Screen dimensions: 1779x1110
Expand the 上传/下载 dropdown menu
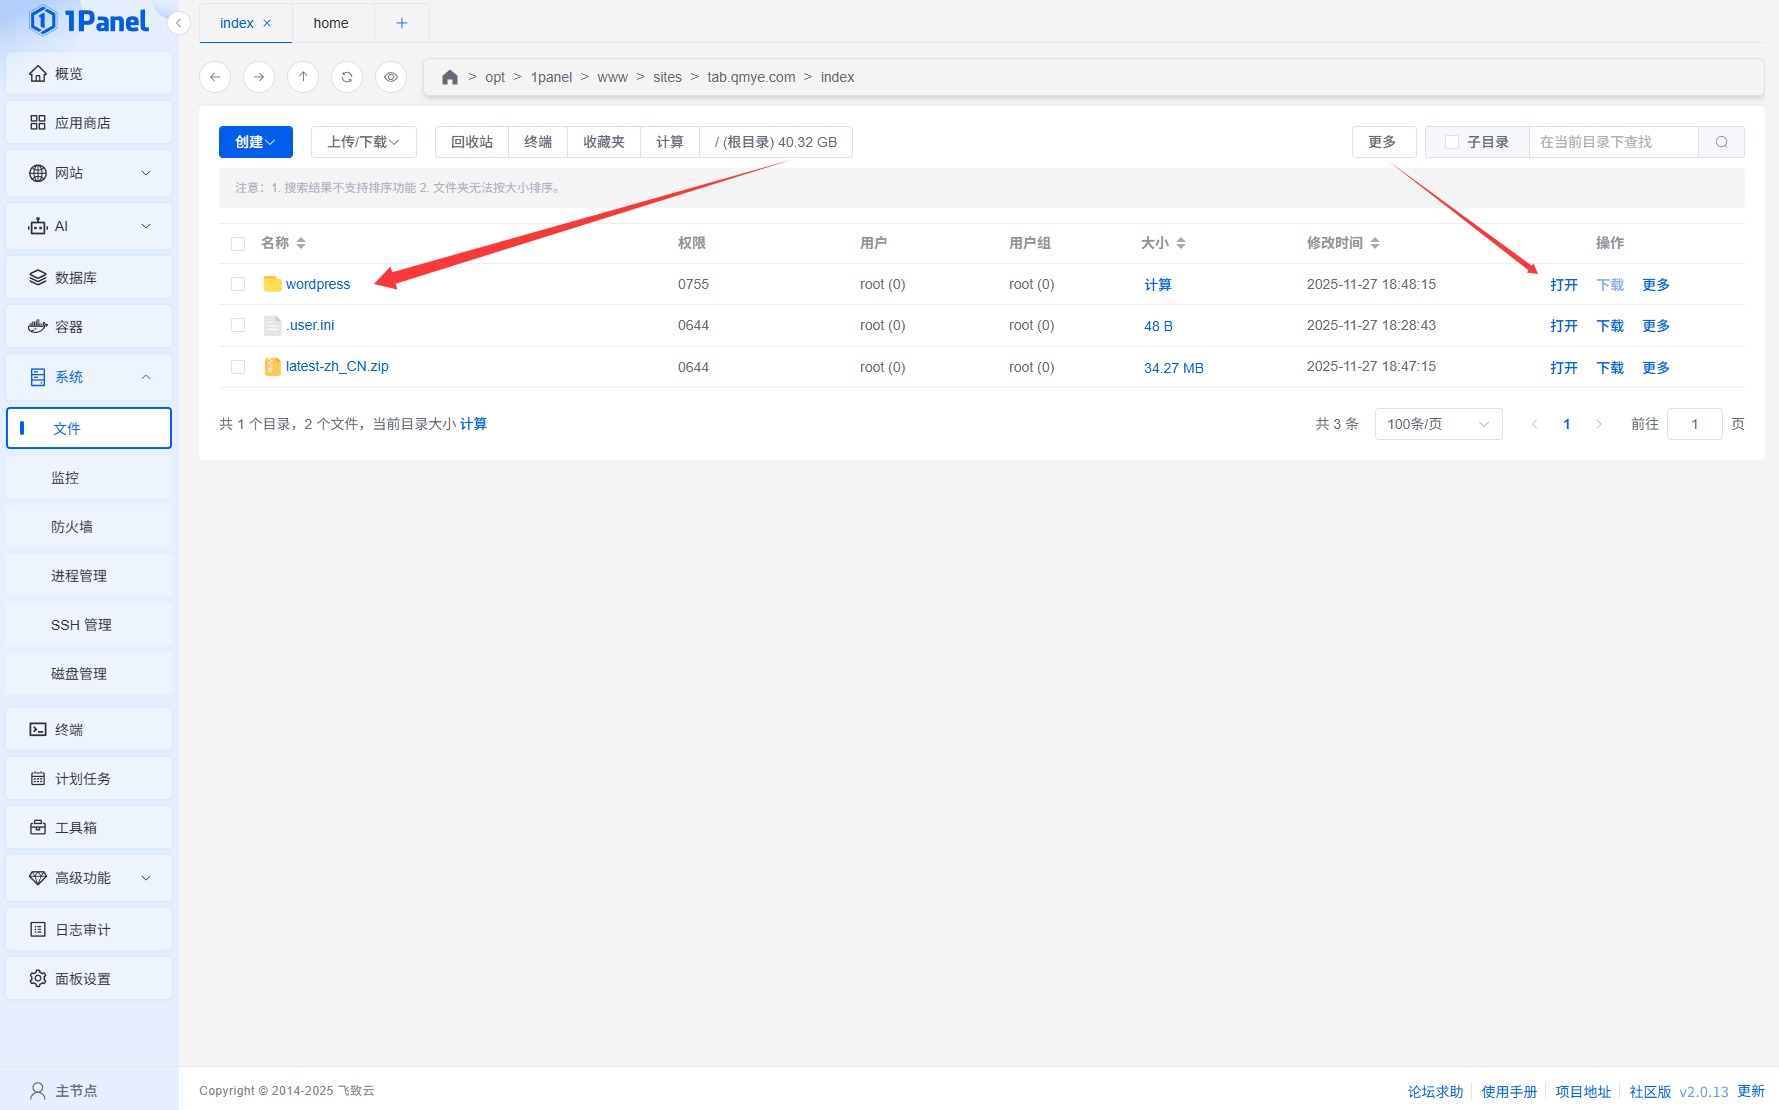[363, 142]
